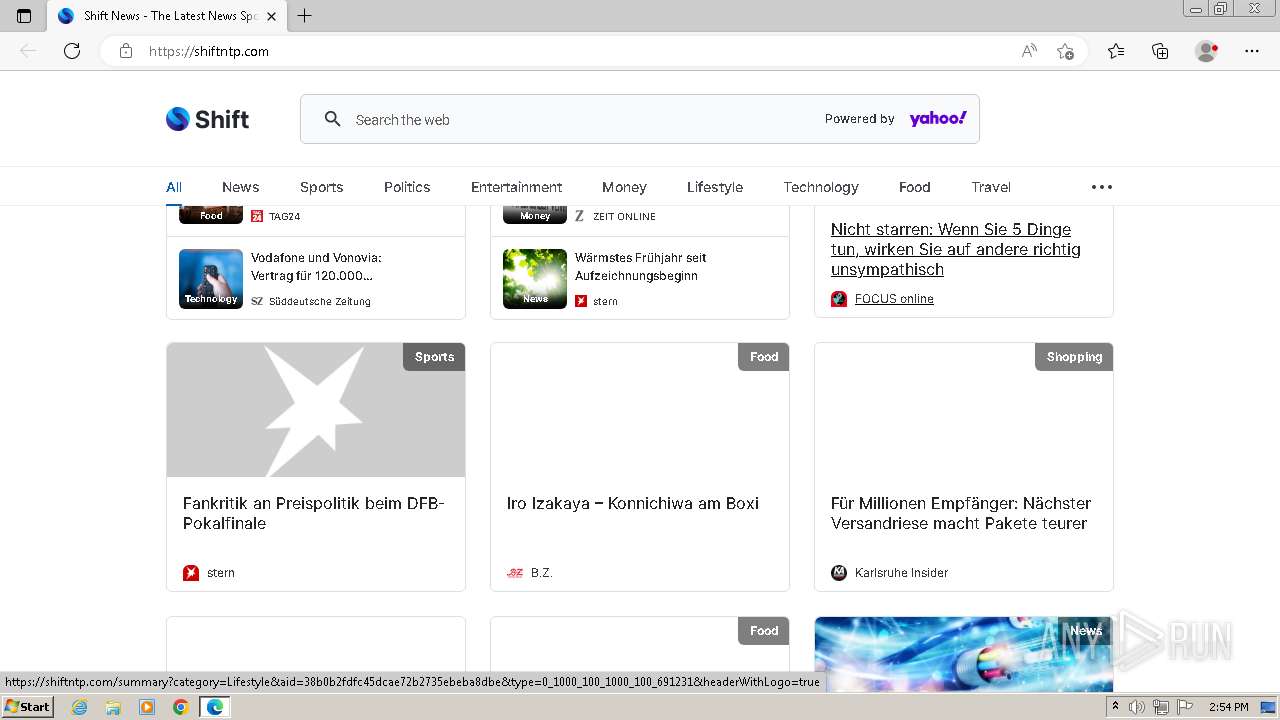1280x720 pixels.
Task: Switch to the Politics category
Action: point(407,187)
